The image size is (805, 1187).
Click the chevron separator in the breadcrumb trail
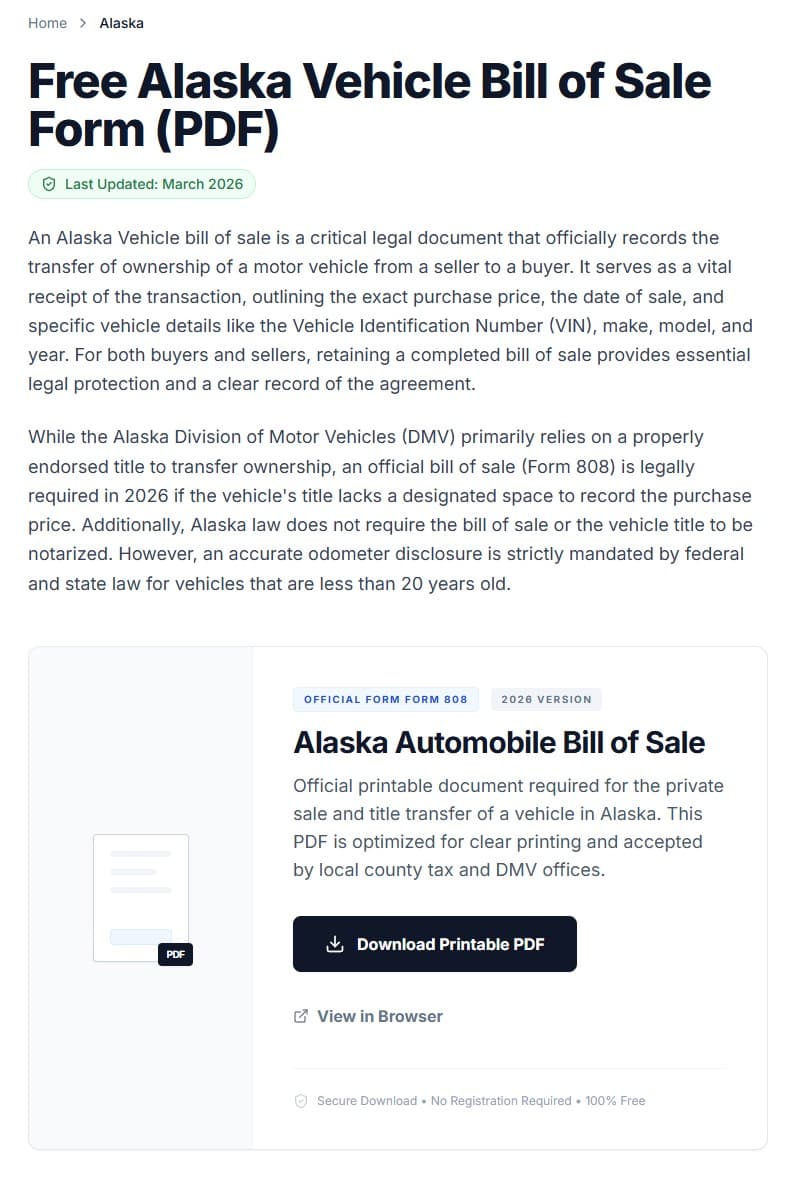pyautogui.click(x=81, y=22)
